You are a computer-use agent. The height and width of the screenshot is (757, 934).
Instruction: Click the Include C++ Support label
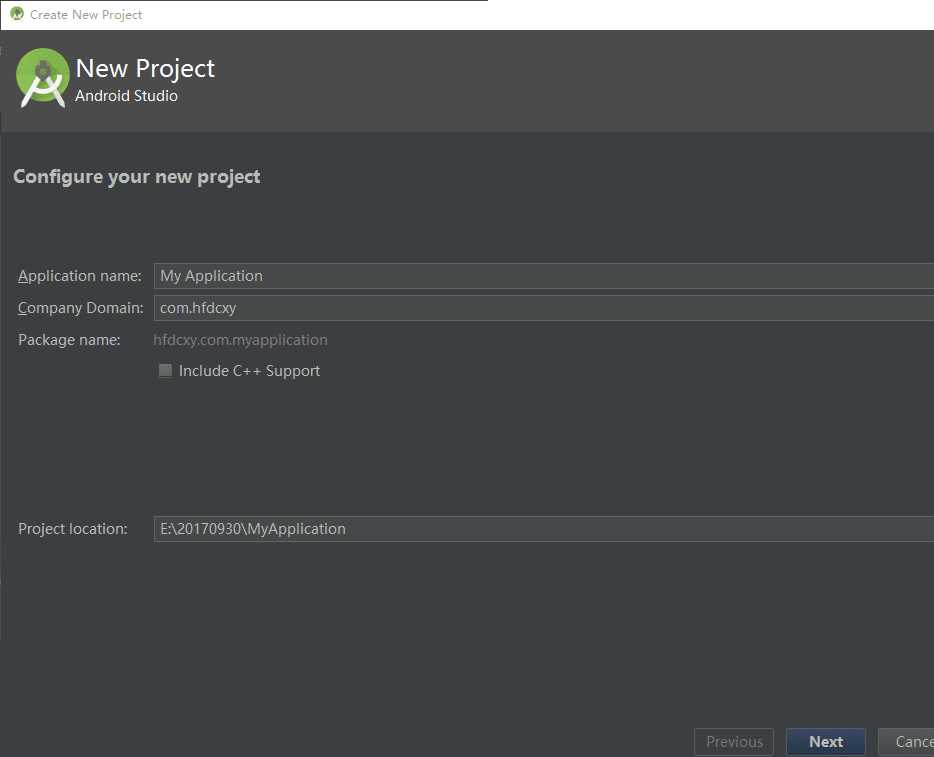coord(249,371)
